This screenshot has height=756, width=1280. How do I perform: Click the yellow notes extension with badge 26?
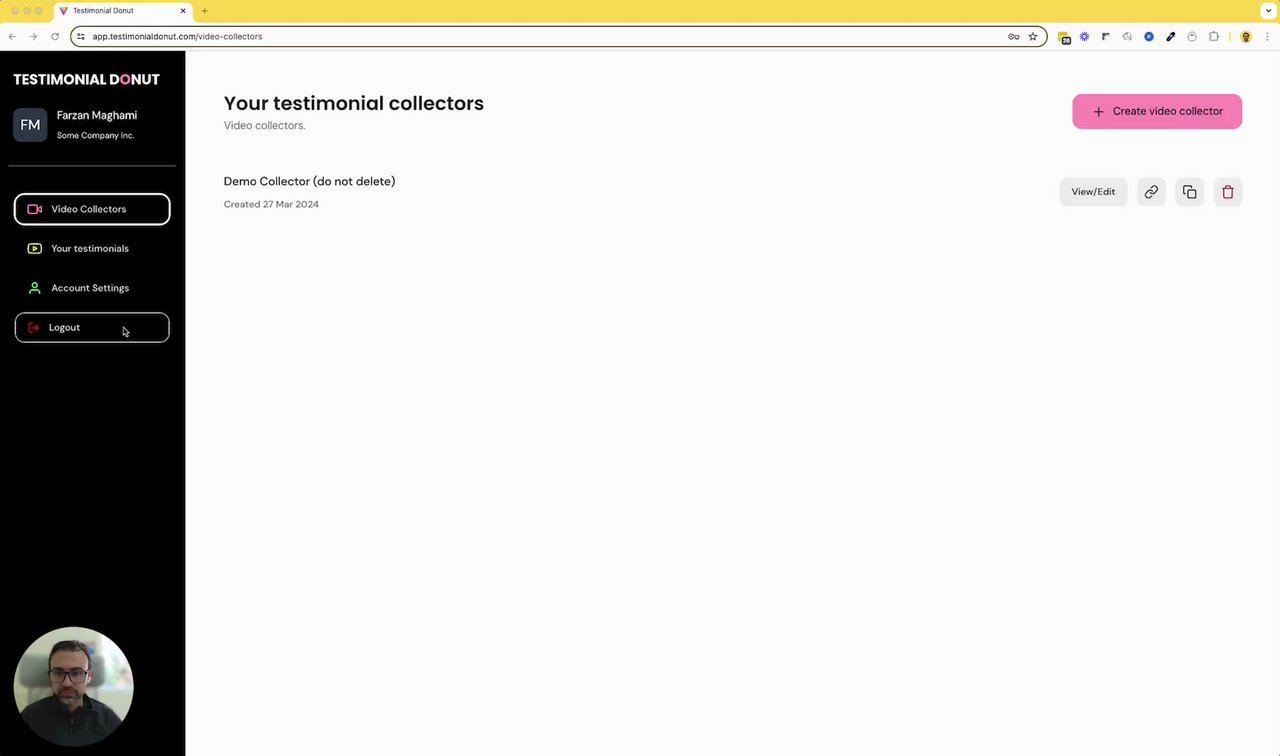point(1064,37)
